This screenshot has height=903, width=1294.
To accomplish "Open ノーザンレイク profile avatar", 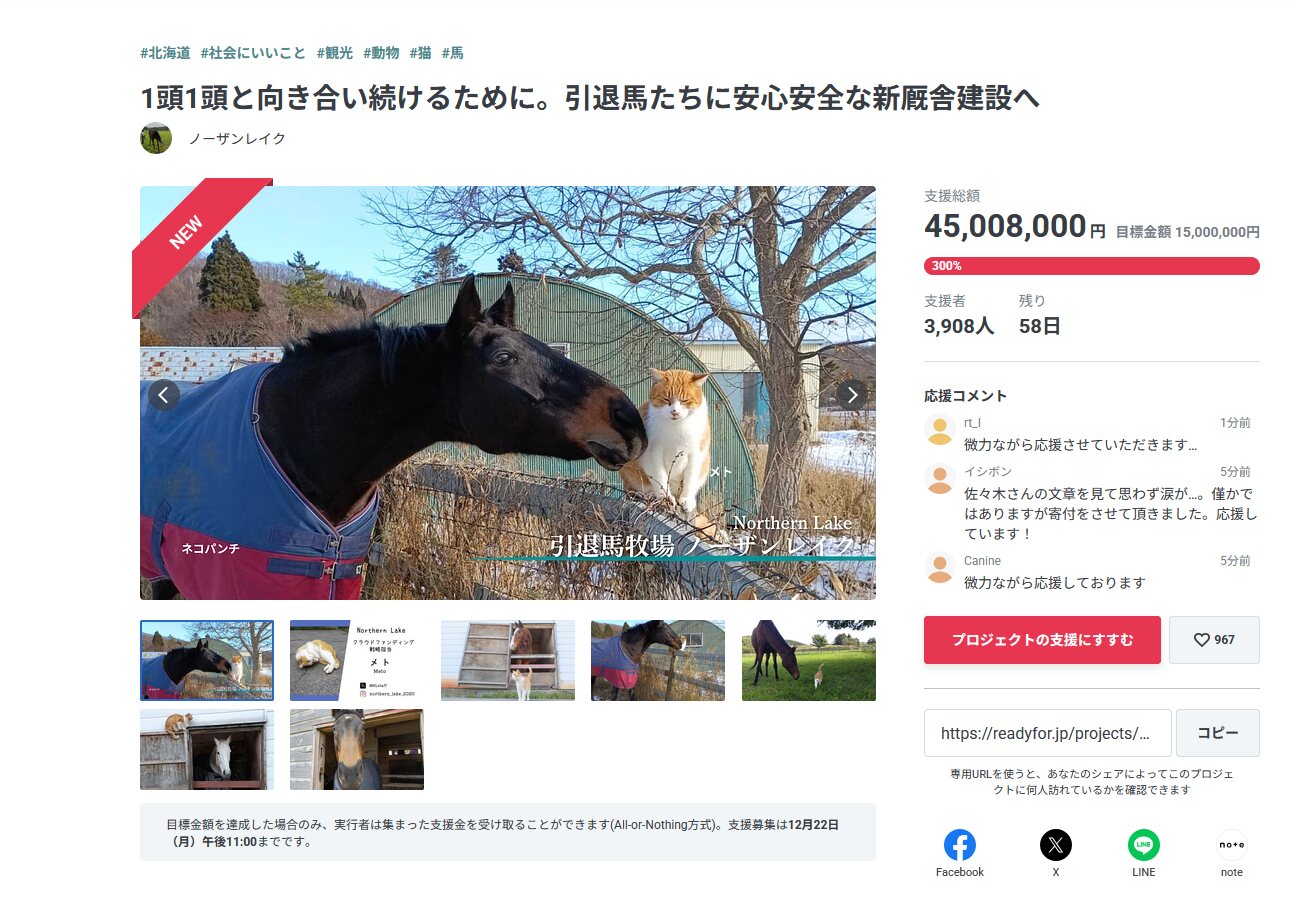I will pos(156,138).
